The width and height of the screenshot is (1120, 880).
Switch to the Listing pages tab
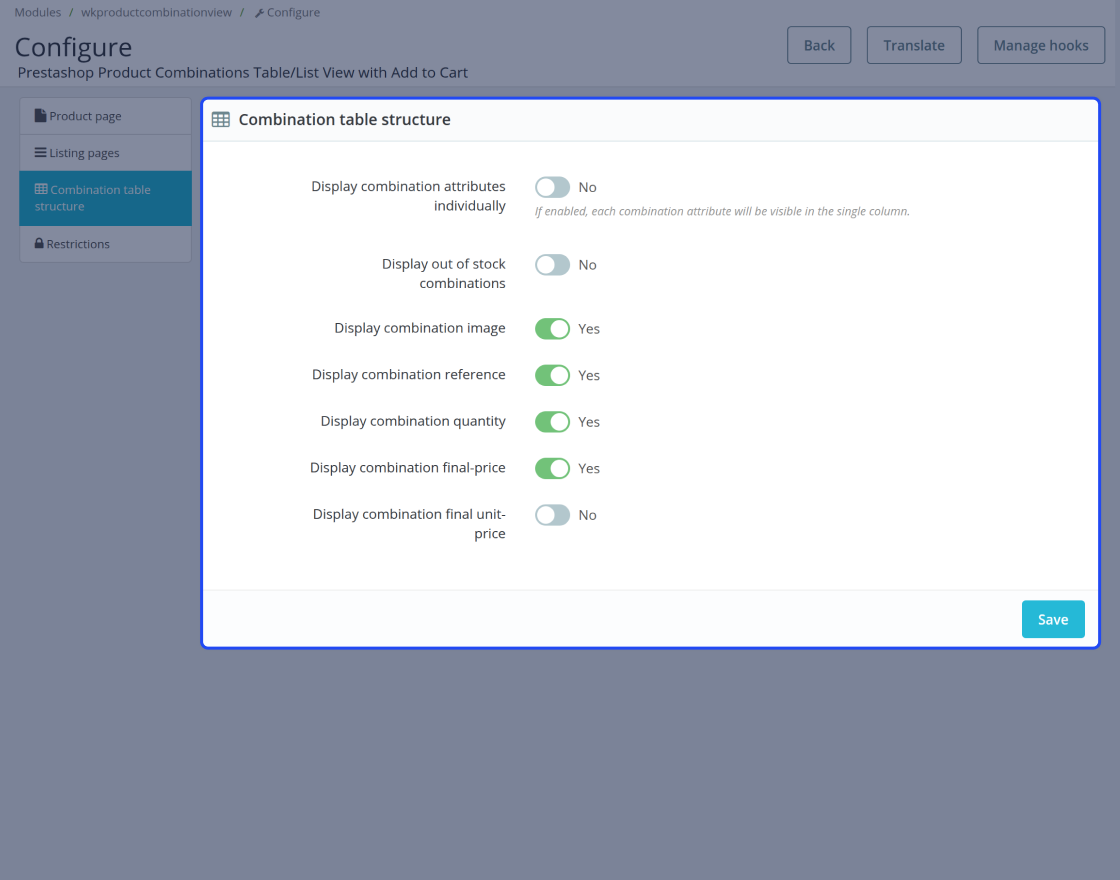pos(105,153)
